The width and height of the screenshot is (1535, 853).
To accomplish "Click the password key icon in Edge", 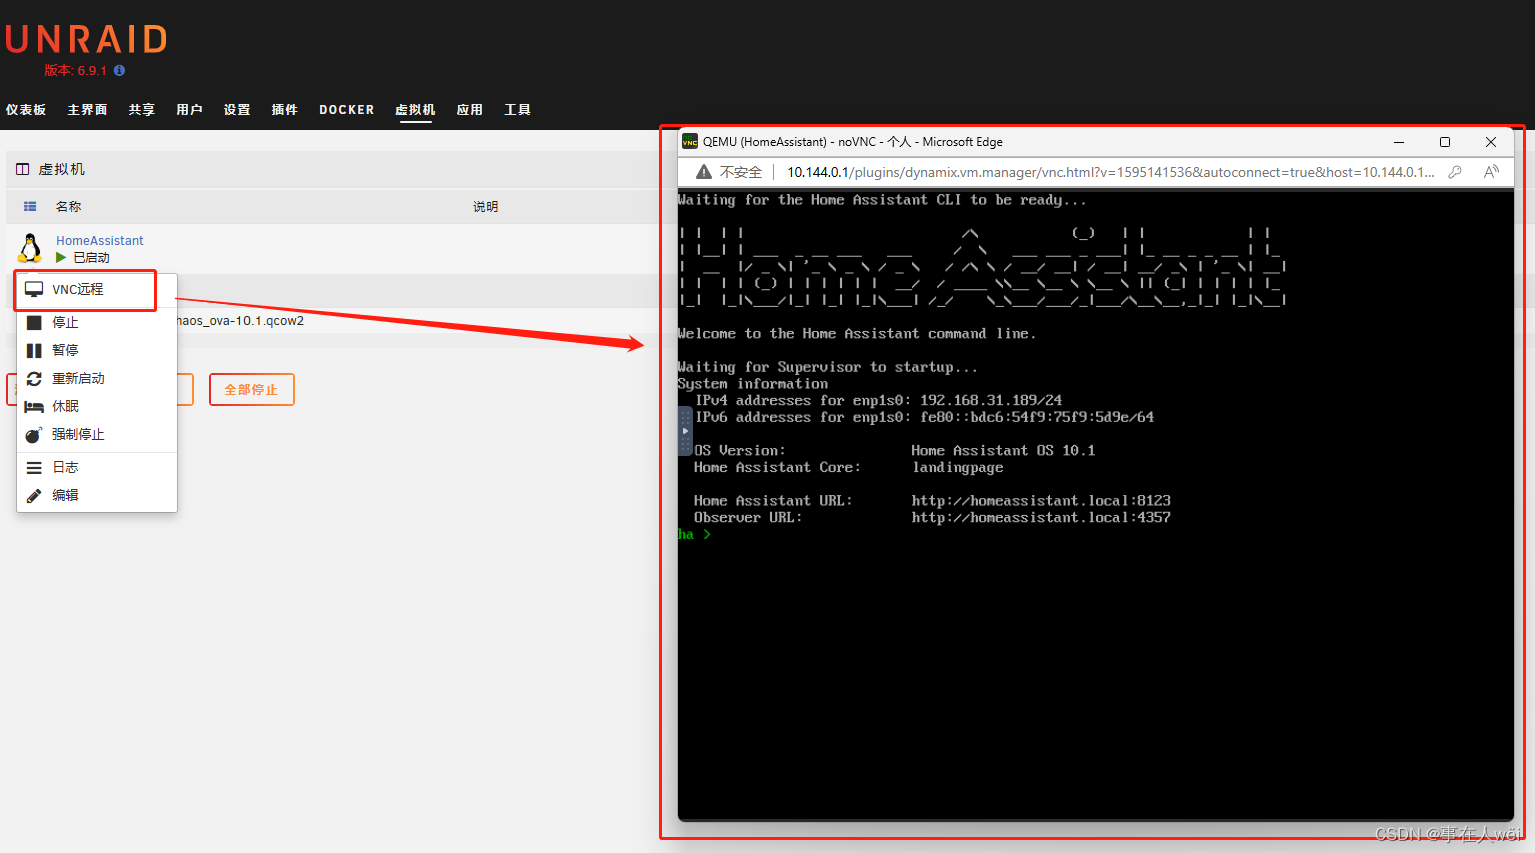I will coord(1455,172).
